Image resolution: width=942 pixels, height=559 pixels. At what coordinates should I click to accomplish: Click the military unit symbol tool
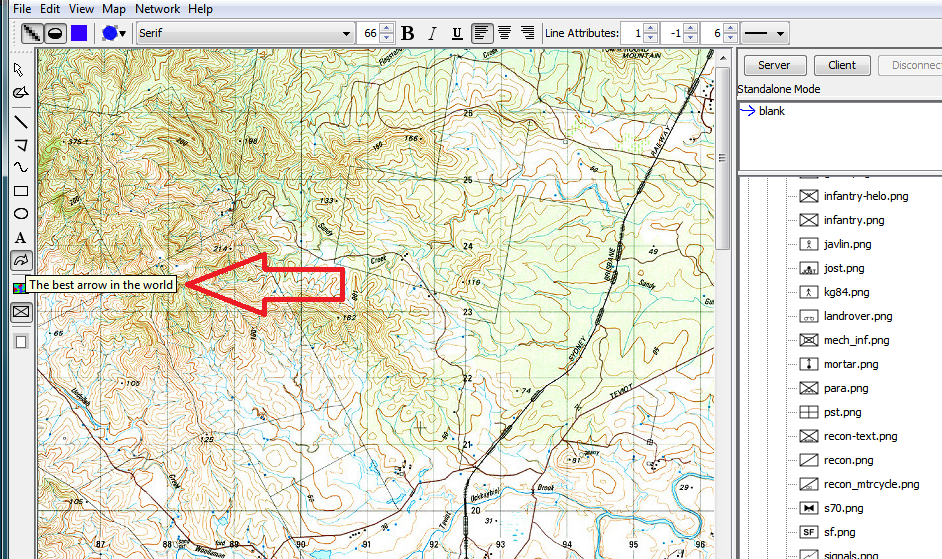20,312
